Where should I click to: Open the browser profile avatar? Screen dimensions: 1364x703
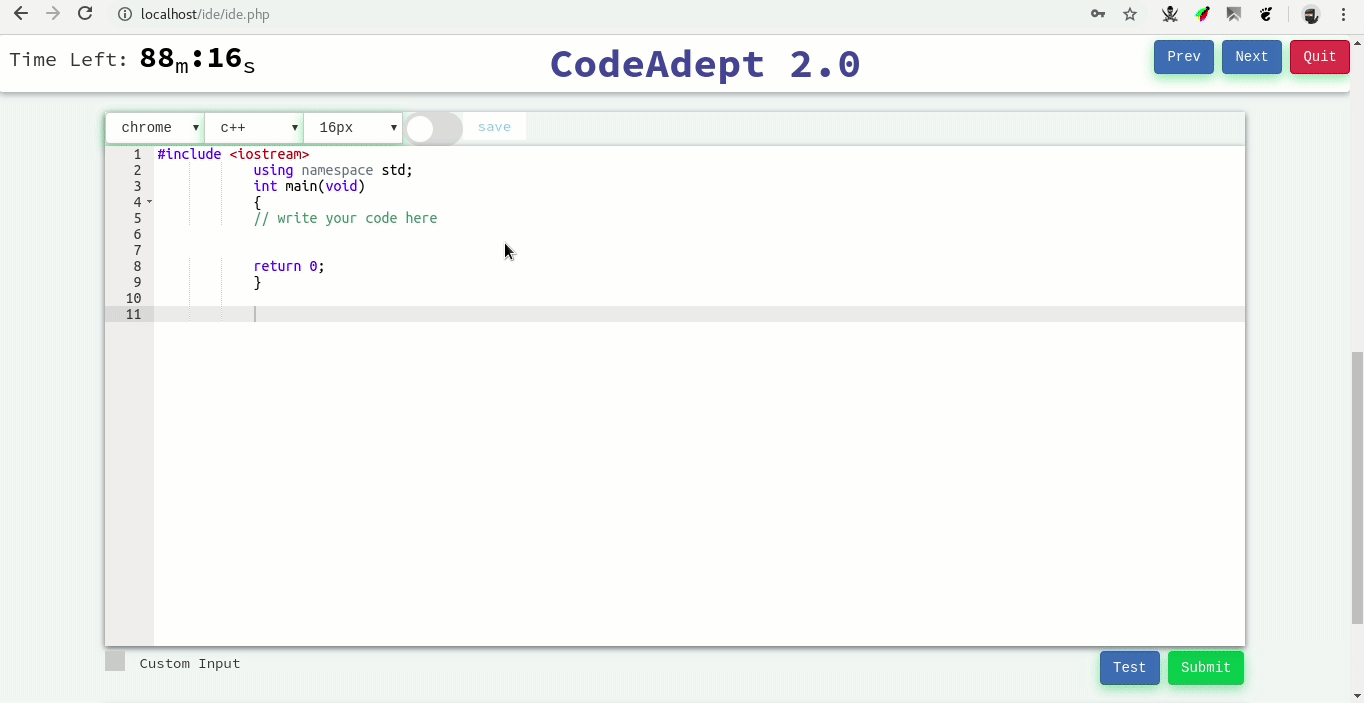tap(1311, 14)
